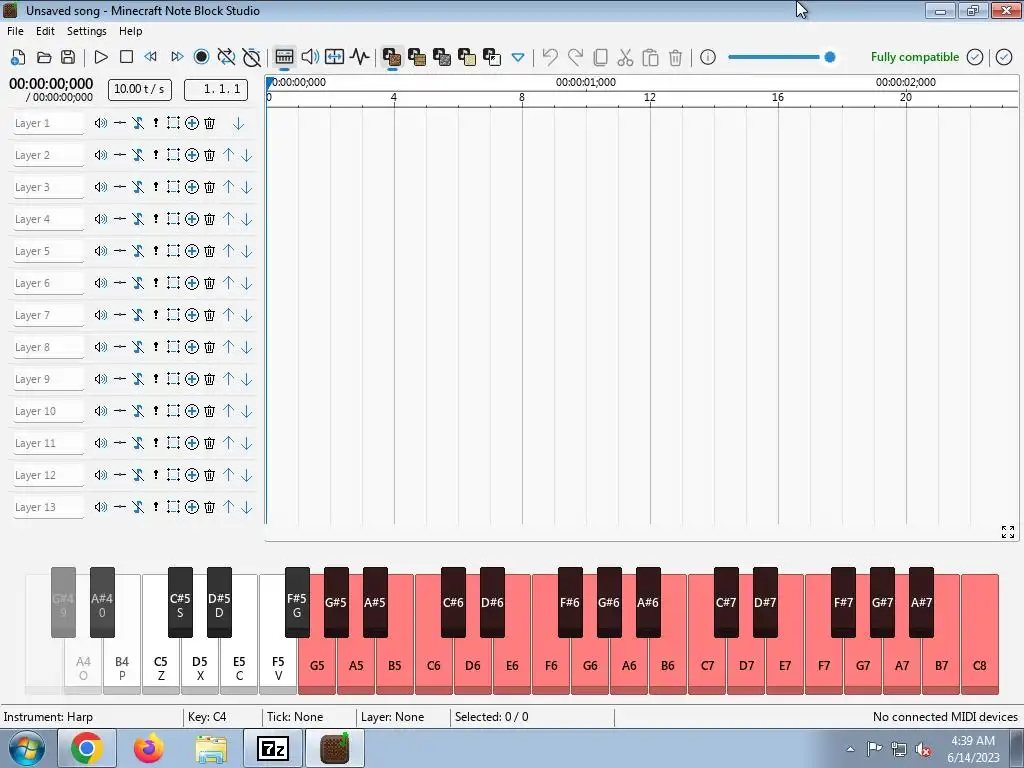Delete Layer 13 with its trash icon
The height and width of the screenshot is (768, 1024).
tap(210, 507)
